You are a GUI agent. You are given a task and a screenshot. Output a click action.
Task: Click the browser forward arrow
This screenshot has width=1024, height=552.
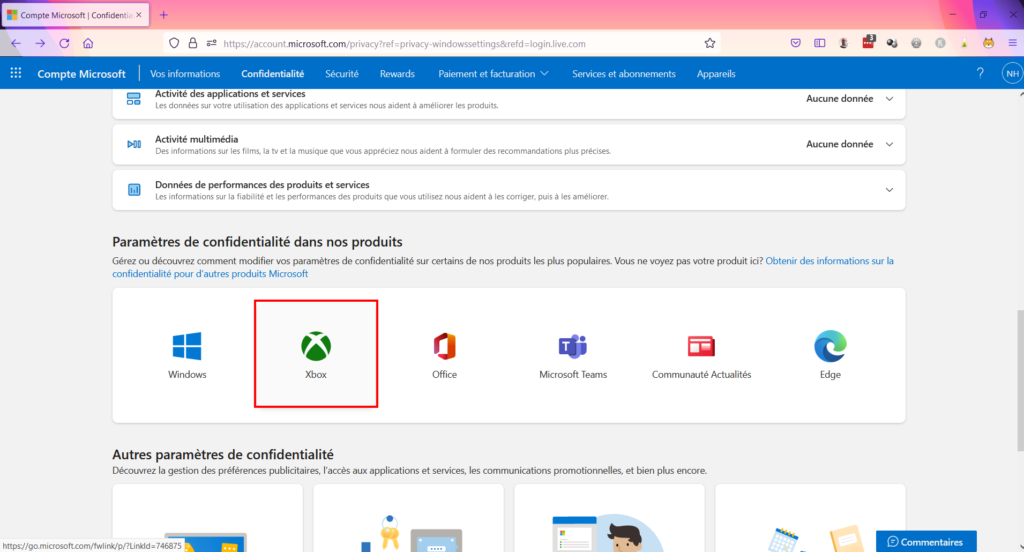tap(40, 43)
